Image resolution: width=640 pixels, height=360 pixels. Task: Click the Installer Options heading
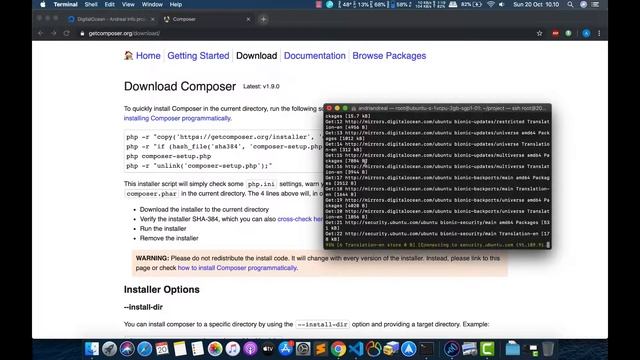pos(162,290)
